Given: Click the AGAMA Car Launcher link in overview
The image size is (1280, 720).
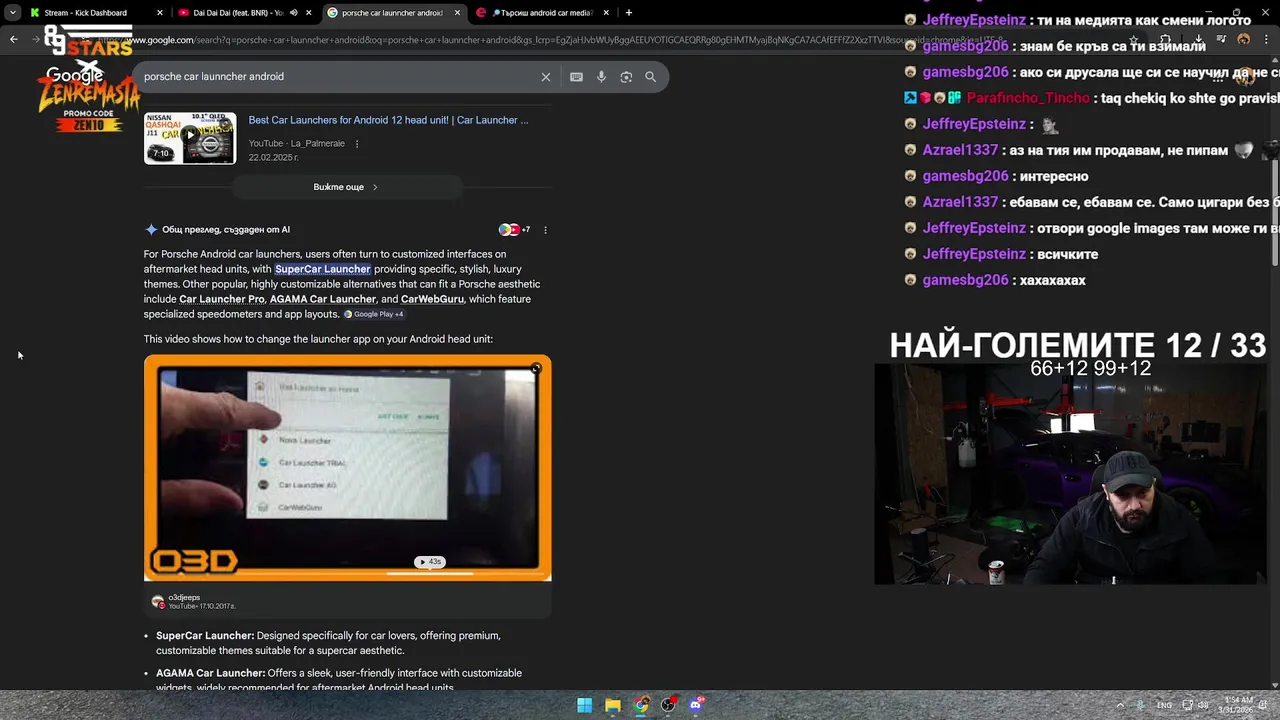Looking at the screenshot, I should 323,299.
